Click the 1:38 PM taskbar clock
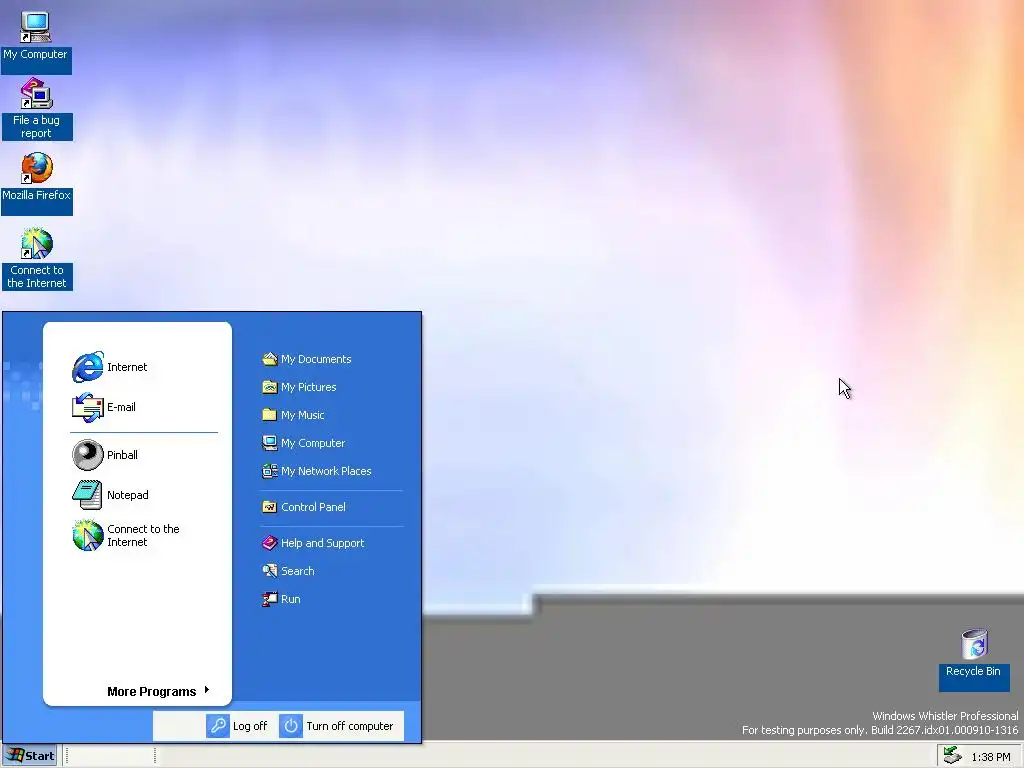 click(991, 756)
